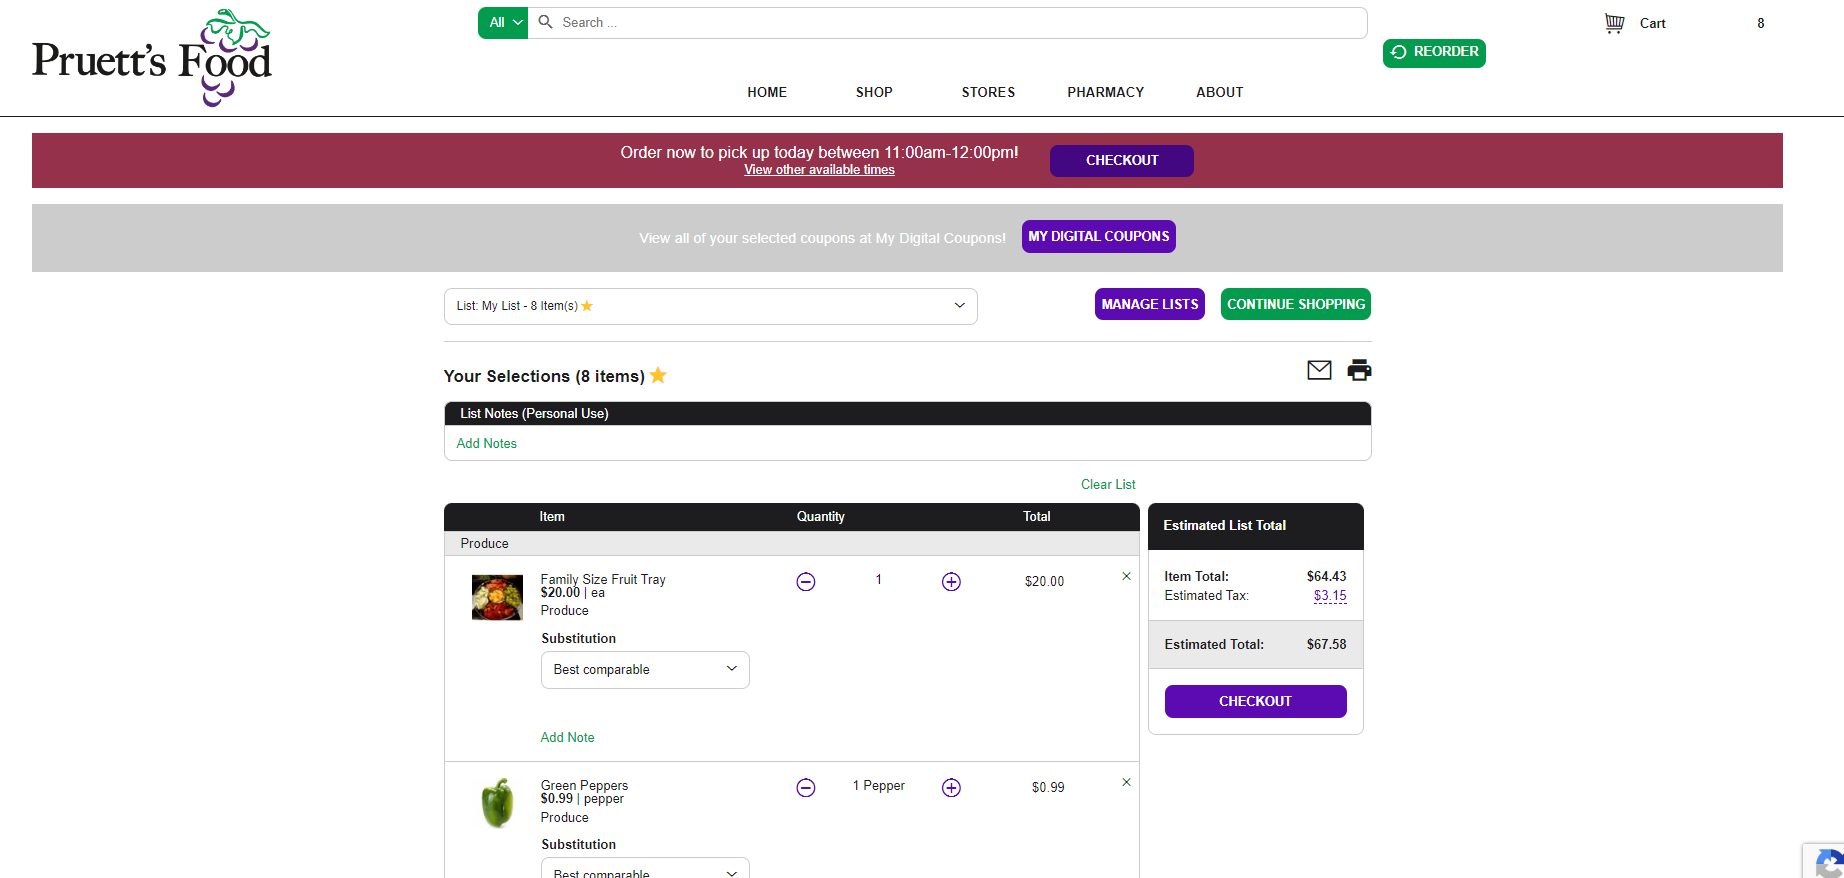Image resolution: width=1844 pixels, height=878 pixels.
Task: Click the print list printer icon
Action: point(1359,370)
